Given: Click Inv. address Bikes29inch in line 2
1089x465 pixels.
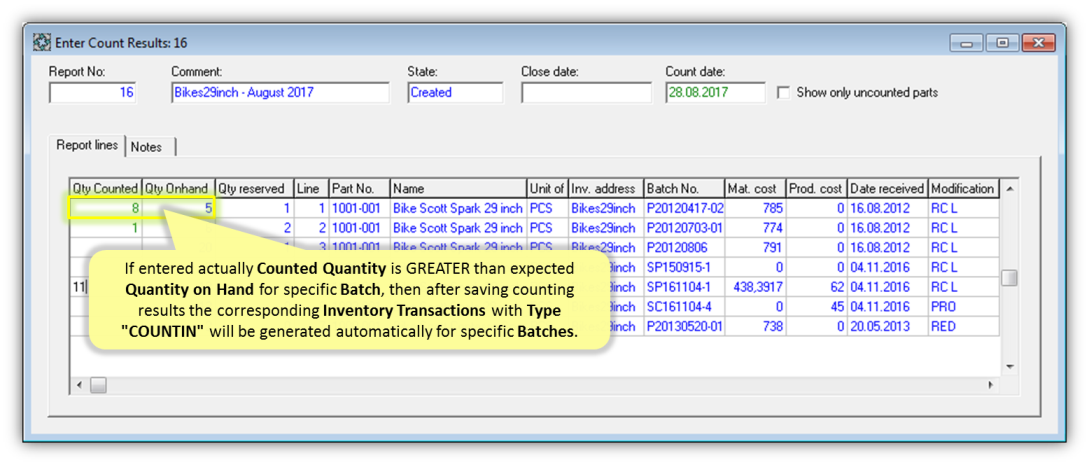Looking at the screenshot, I should [606, 227].
